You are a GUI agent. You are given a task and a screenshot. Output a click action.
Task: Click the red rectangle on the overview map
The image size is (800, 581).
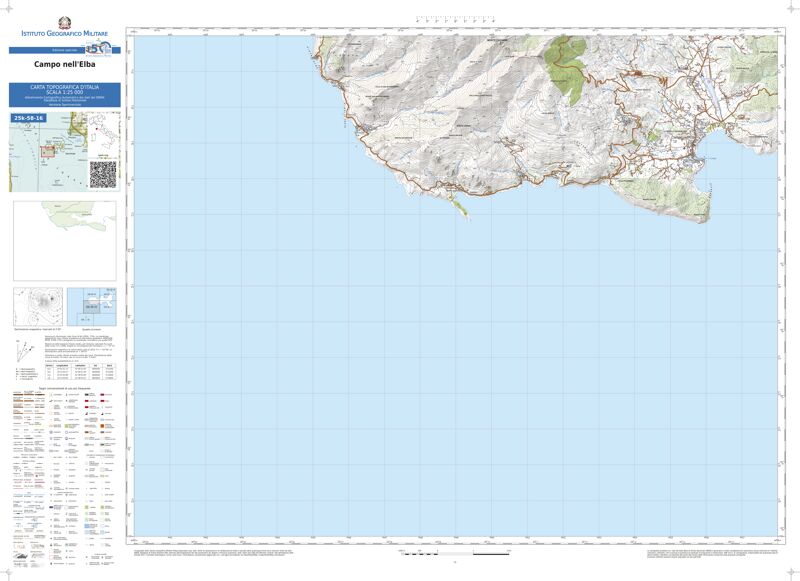click(x=47, y=152)
